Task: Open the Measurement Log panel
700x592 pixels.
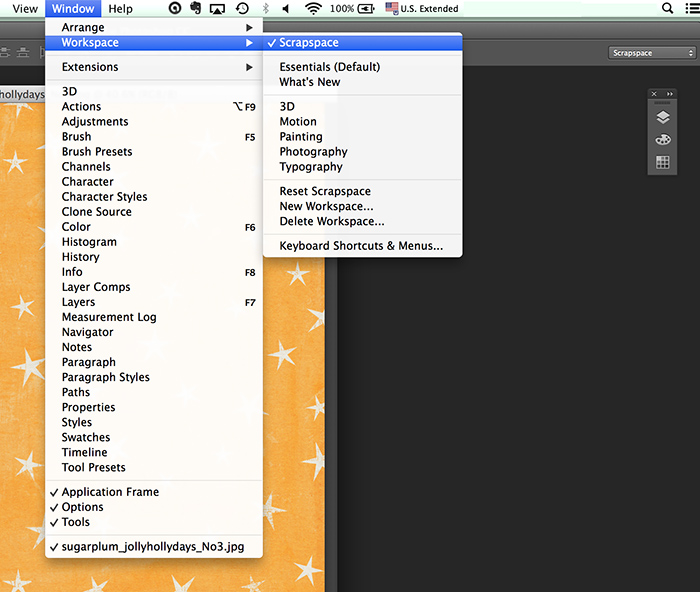Action: pos(154,317)
